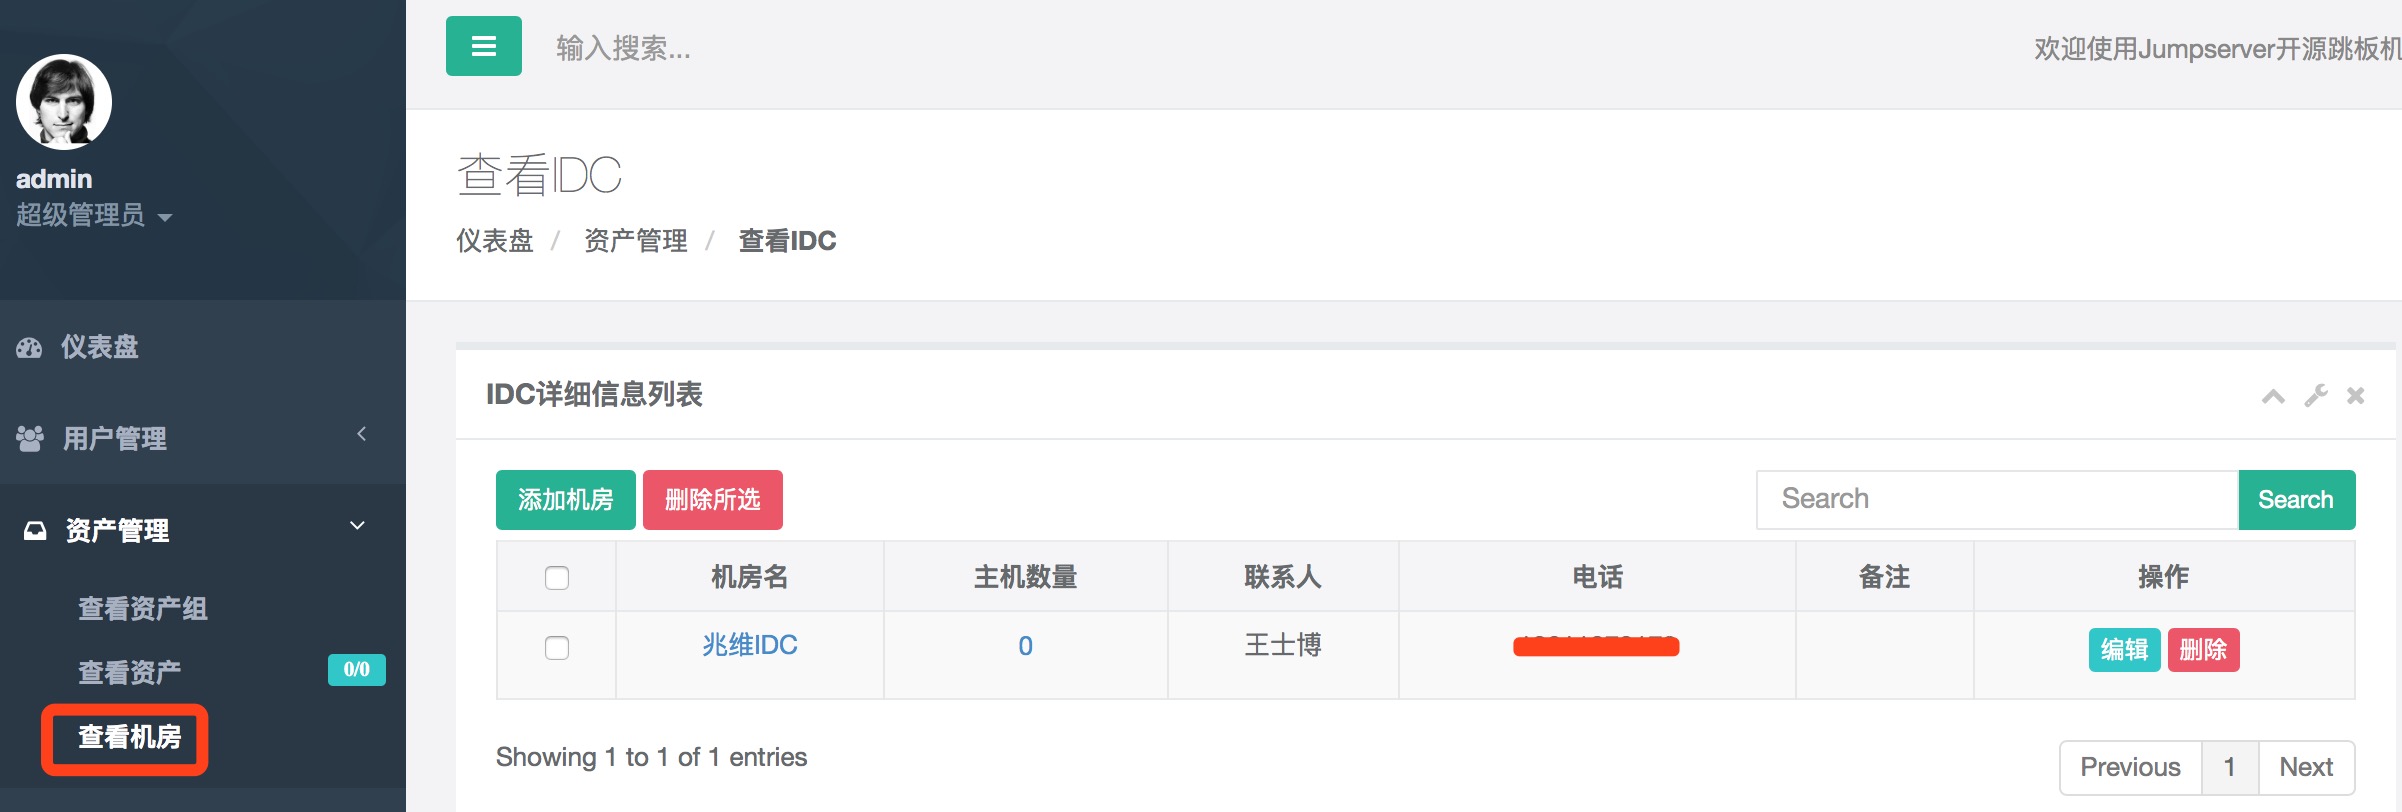Open 查看资产组 in the sidebar
Screen dimensions: 2402x812
pyautogui.click(x=143, y=608)
